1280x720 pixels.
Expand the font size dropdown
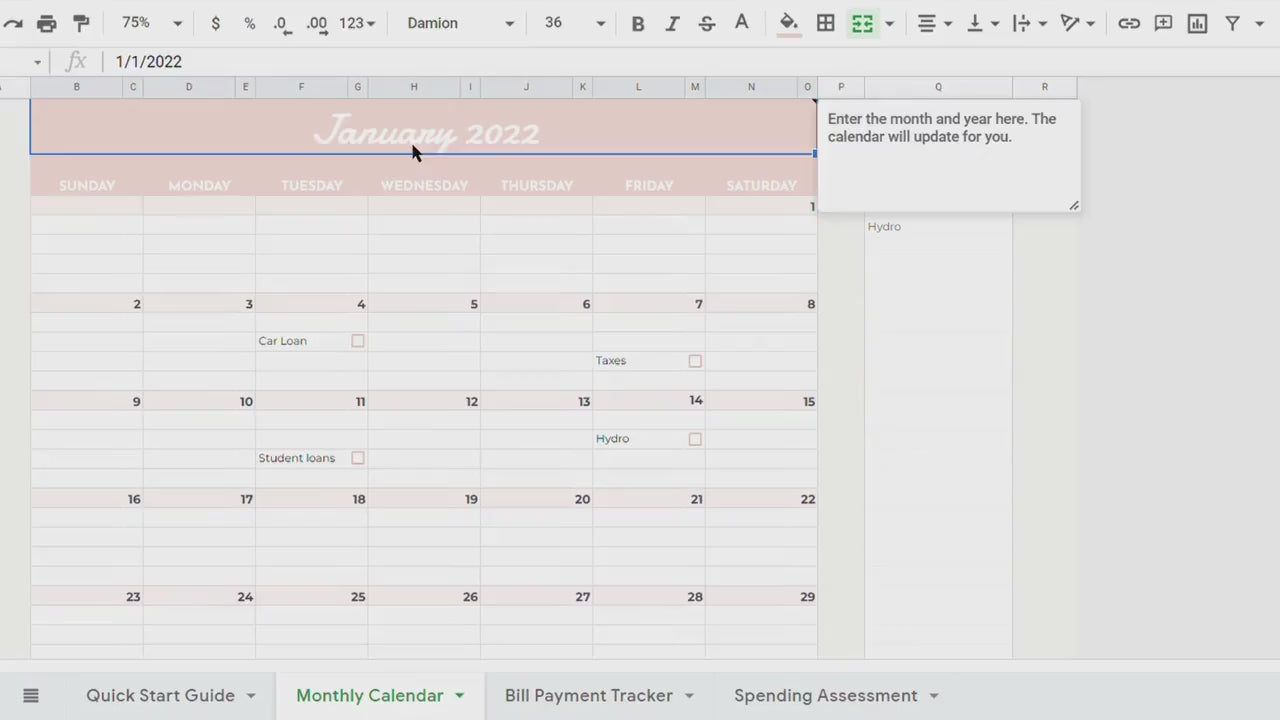(x=574, y=23)
